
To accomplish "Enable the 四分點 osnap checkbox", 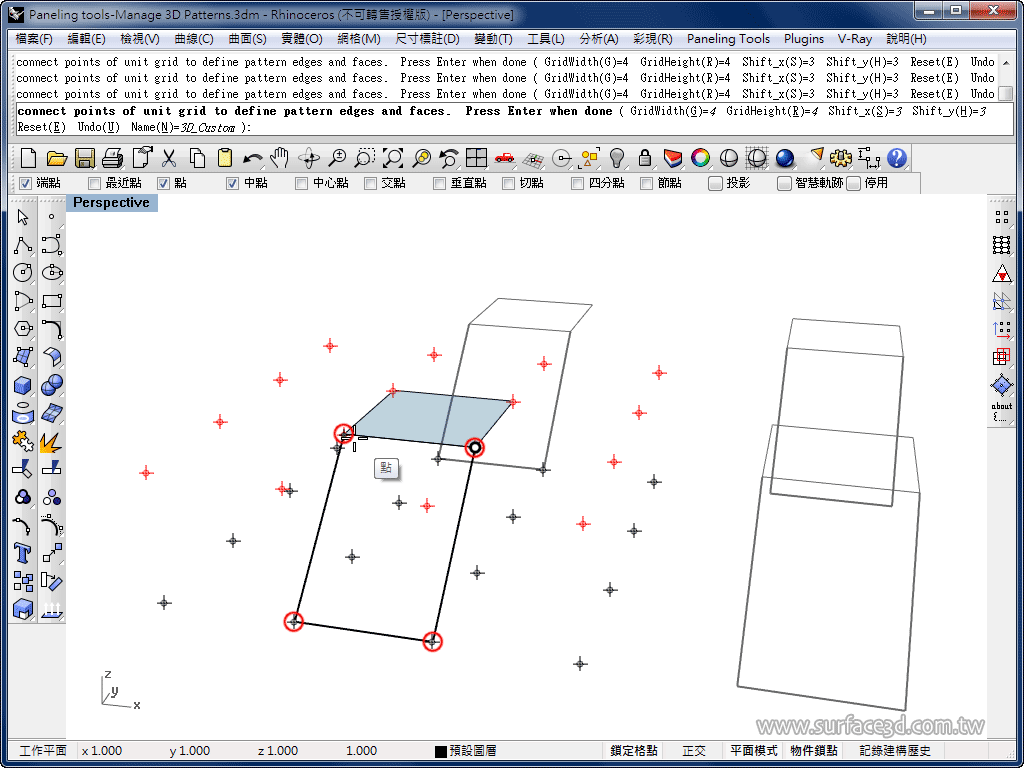I will click(x=577, y=184).
